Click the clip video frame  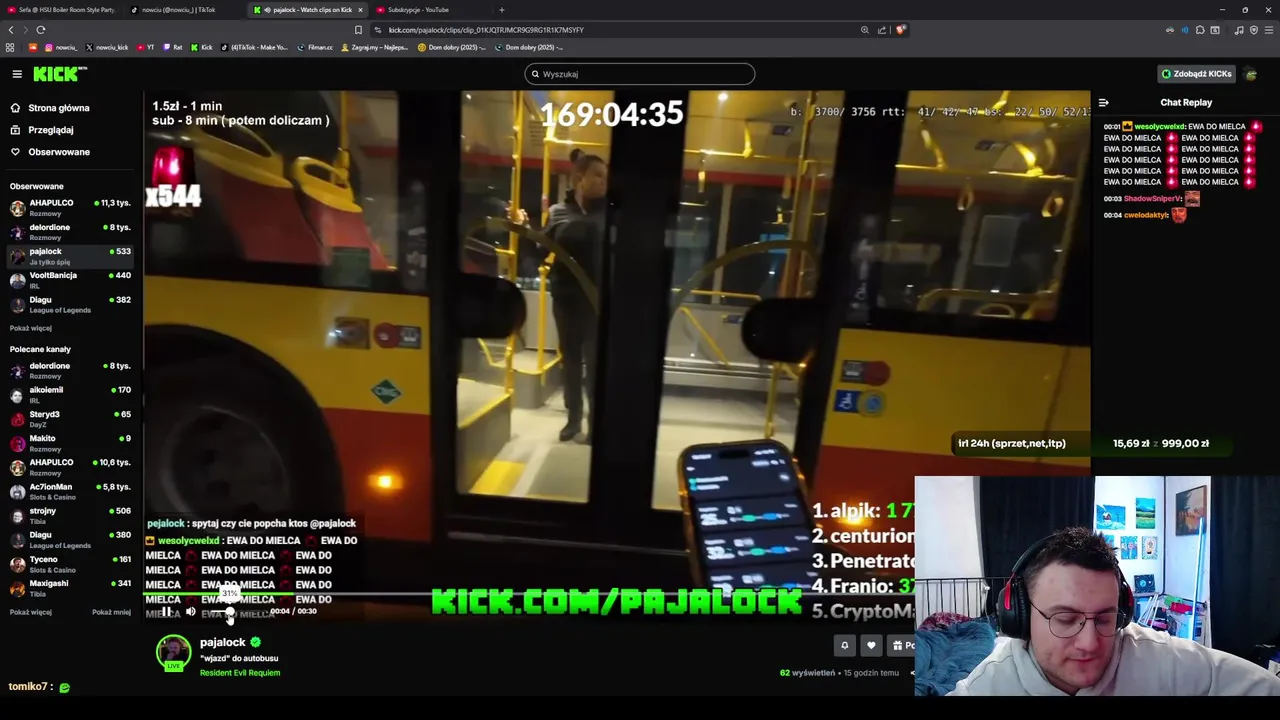(x=617, y=355)
